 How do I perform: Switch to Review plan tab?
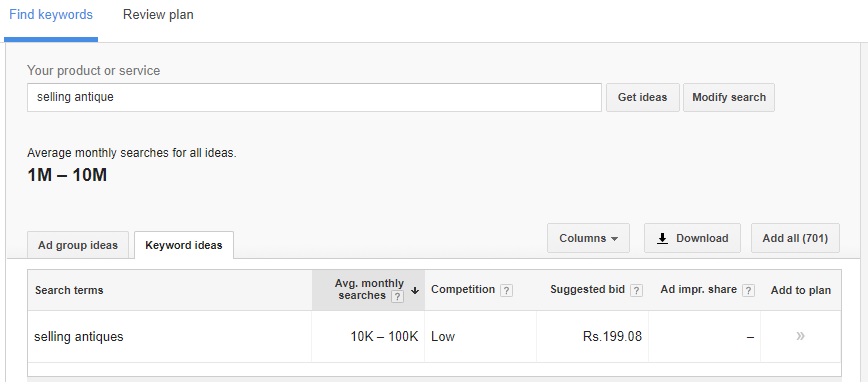coord(158,15)
